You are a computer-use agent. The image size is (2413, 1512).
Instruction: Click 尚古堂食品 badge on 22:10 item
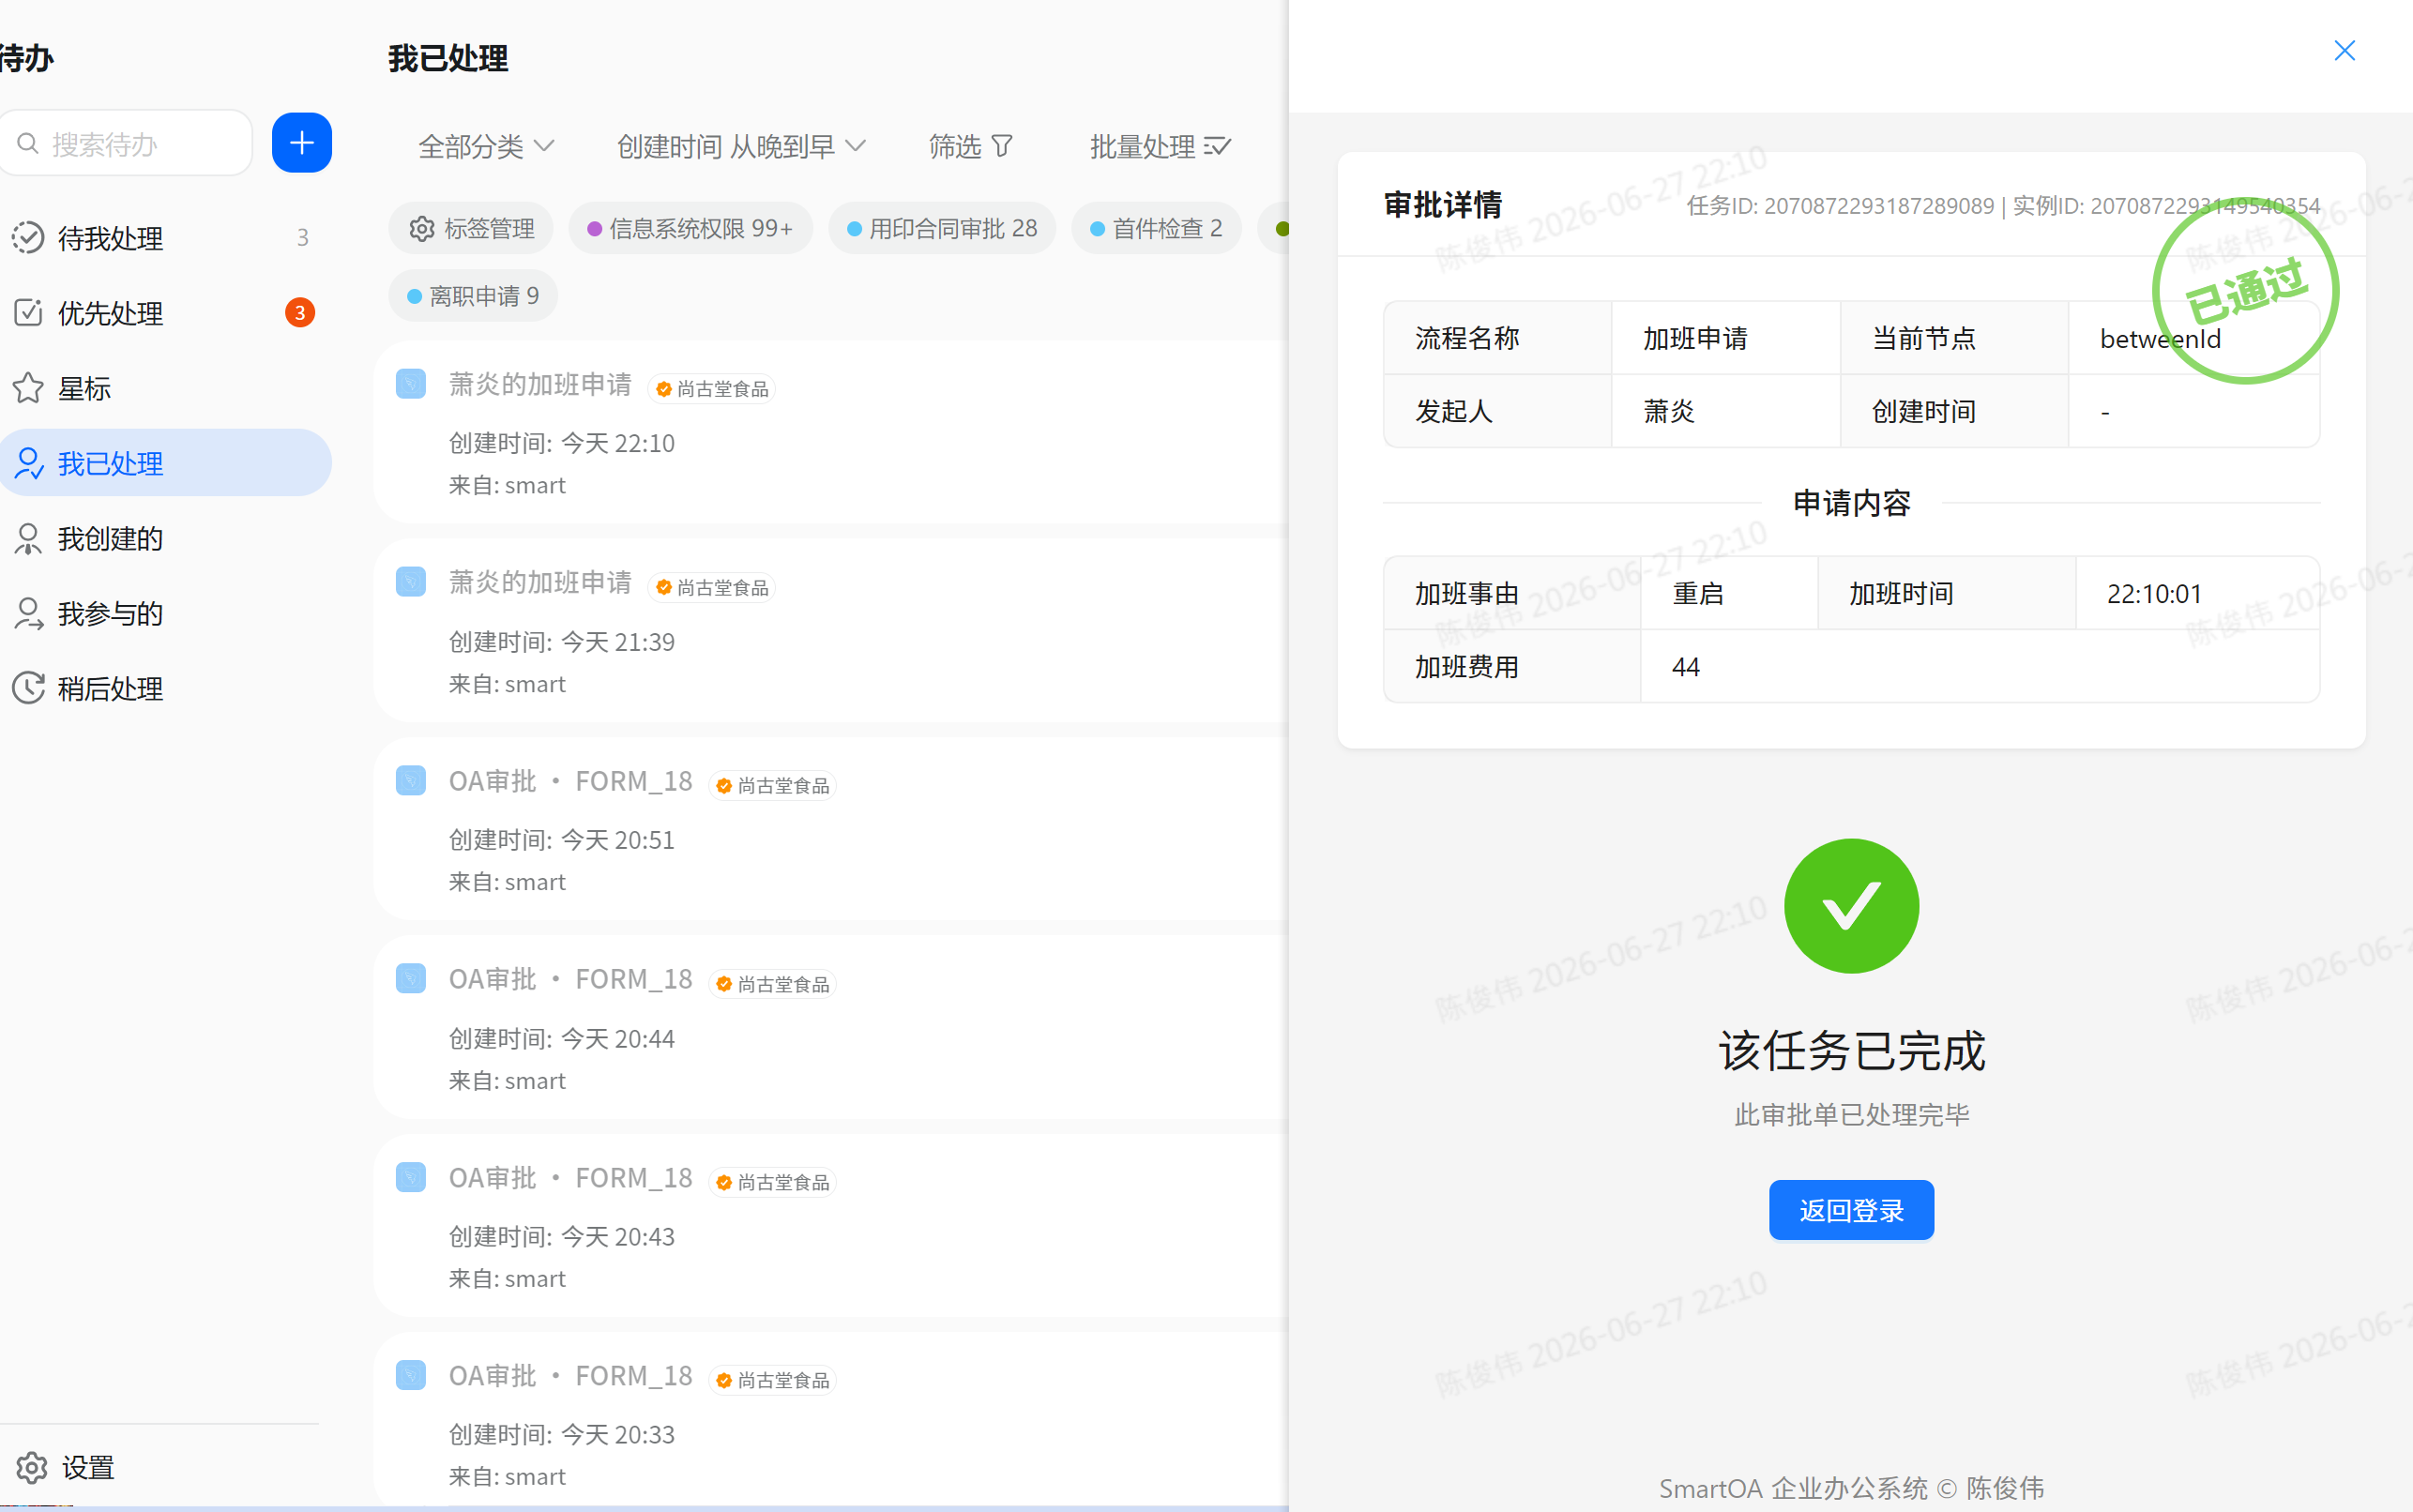tap(712, 388)
